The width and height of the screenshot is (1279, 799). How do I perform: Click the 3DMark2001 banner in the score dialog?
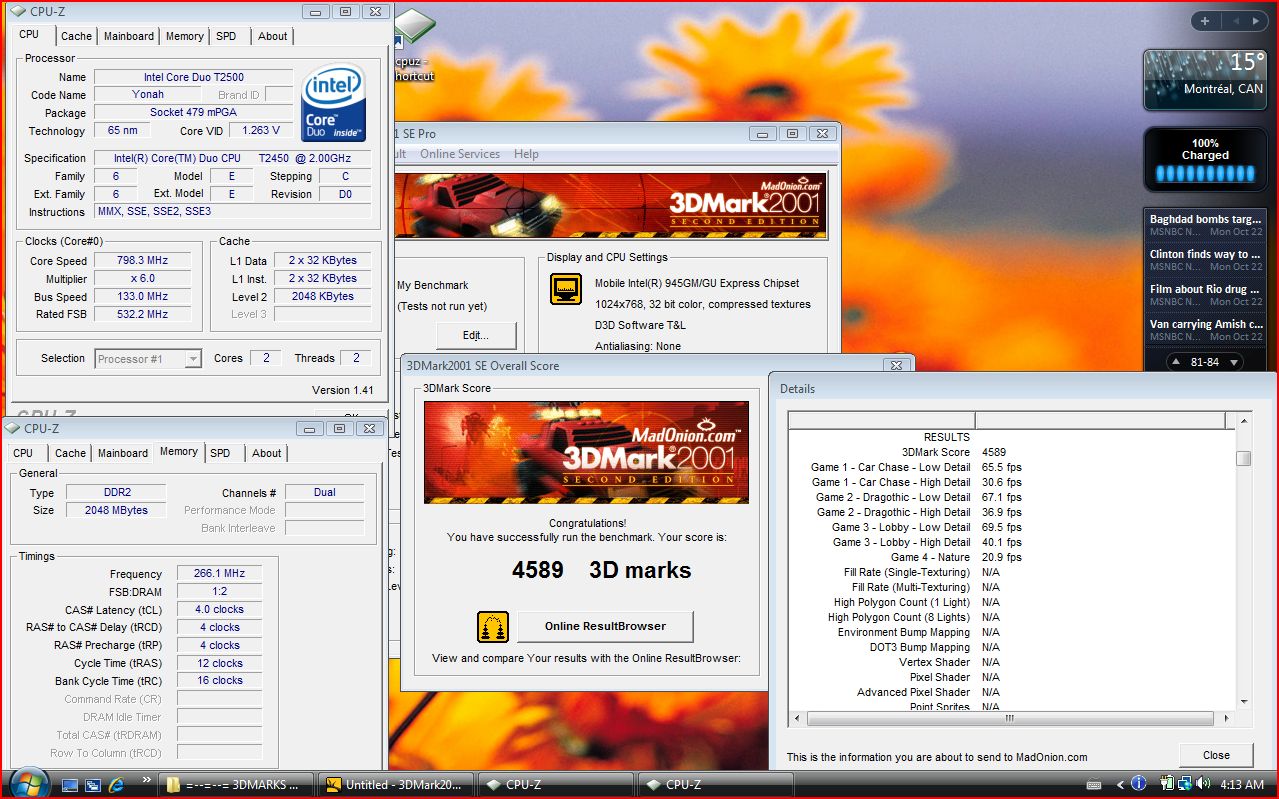pyautogui.click(x=586, y=452)
